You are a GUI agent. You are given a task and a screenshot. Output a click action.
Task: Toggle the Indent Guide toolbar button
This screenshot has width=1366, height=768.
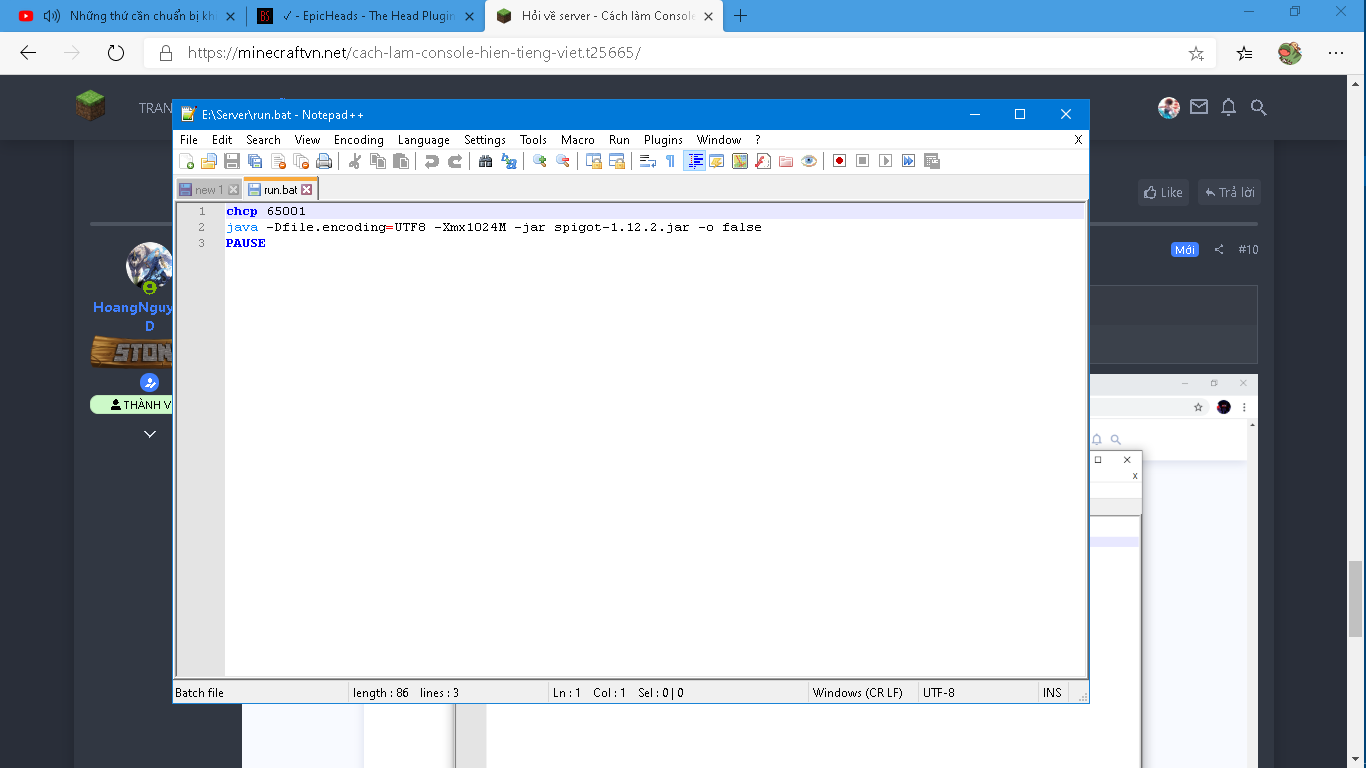point(694,161)
